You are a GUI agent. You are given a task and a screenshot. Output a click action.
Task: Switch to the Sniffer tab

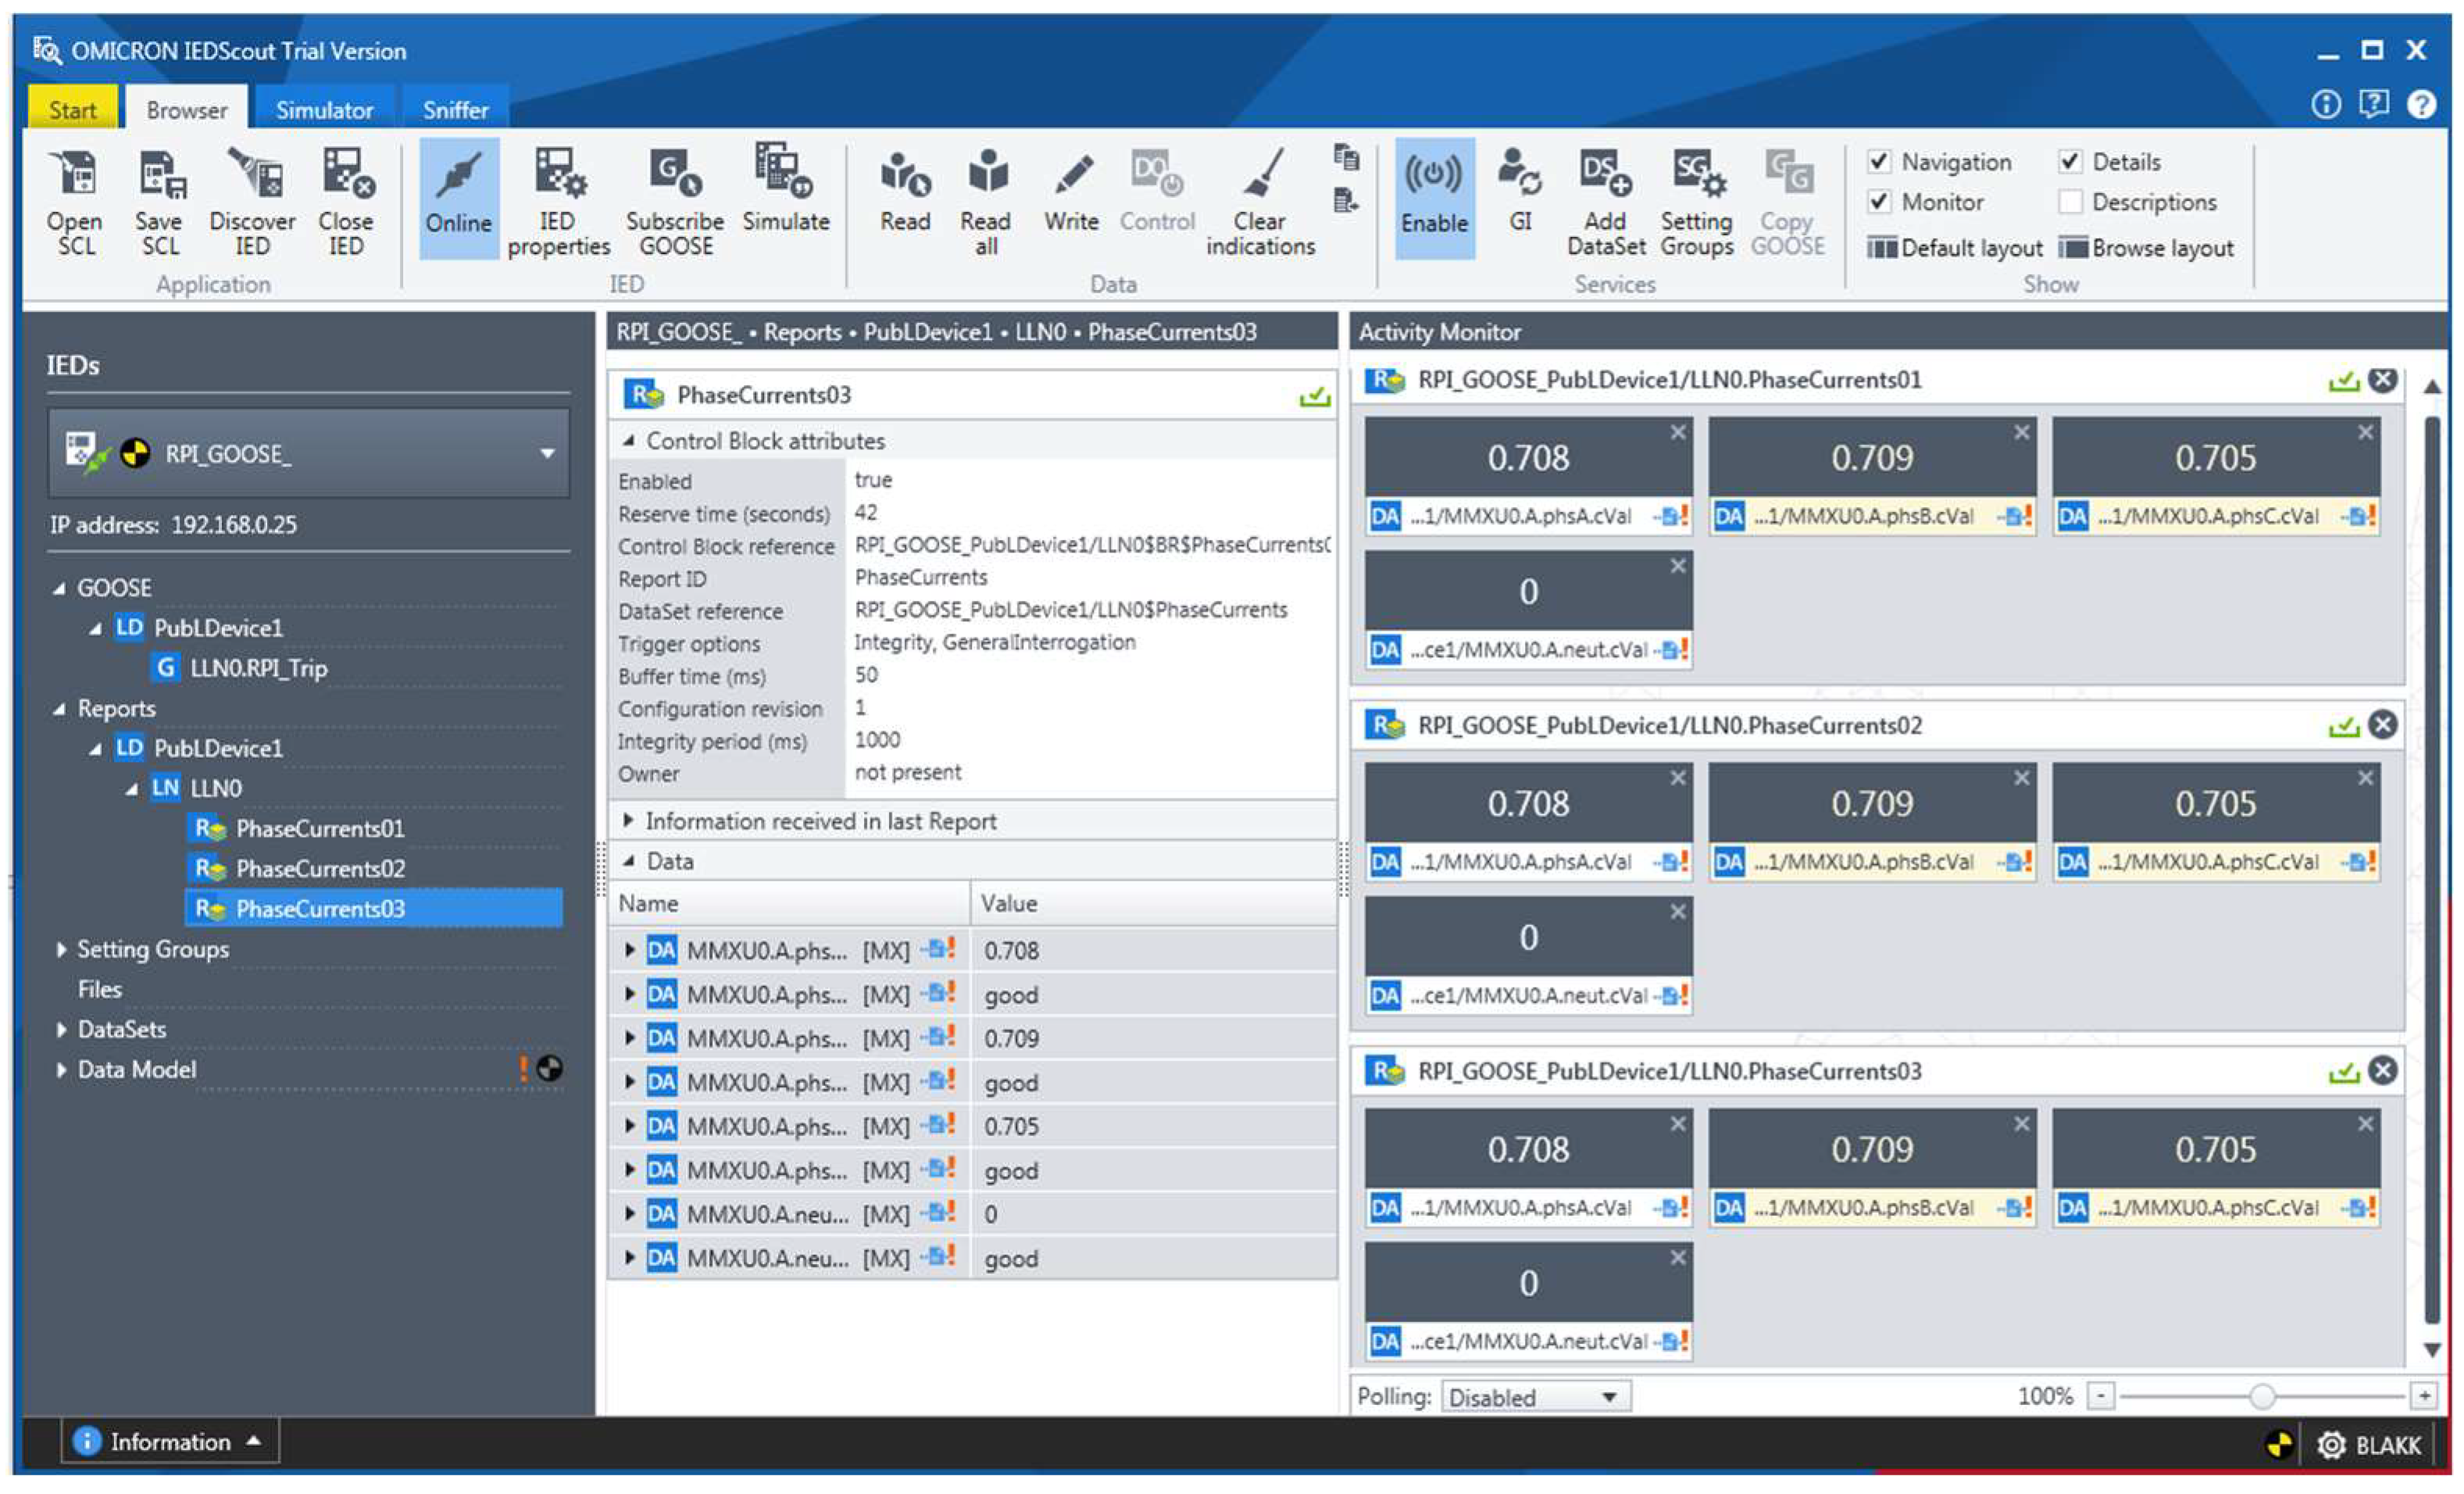tap(455, 110)
